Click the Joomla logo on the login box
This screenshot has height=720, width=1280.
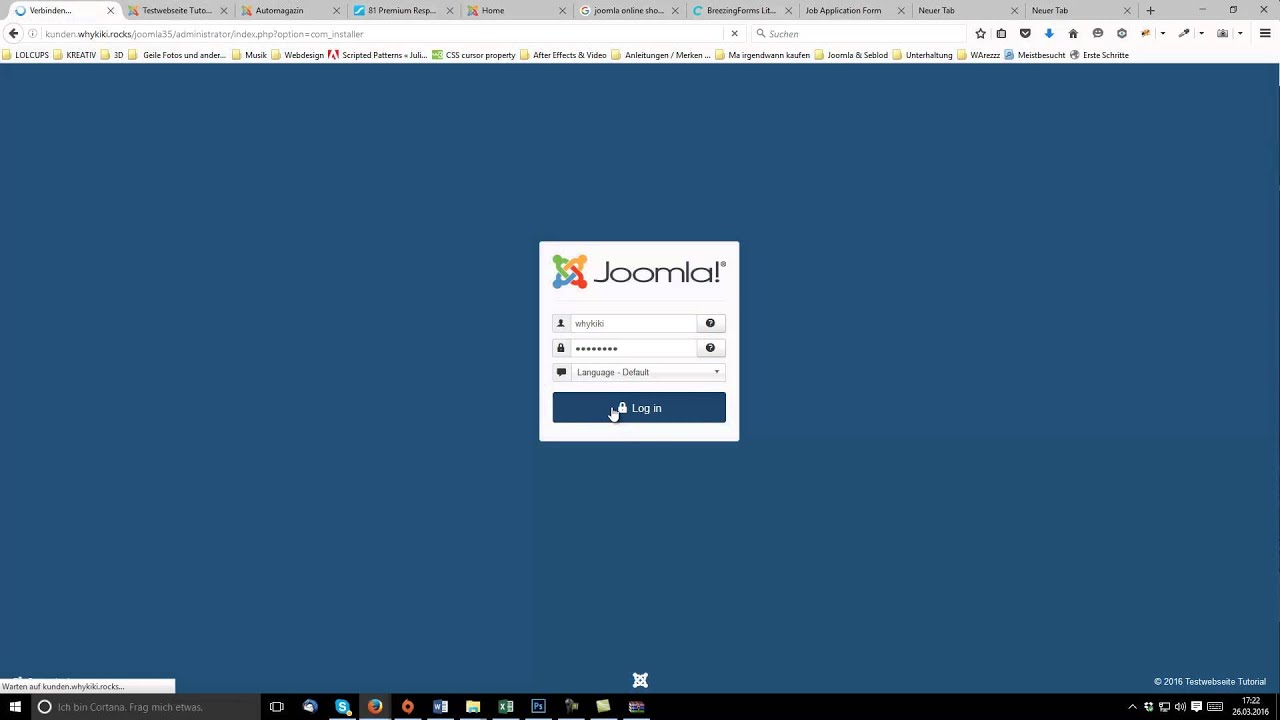(x=639, y=272)
